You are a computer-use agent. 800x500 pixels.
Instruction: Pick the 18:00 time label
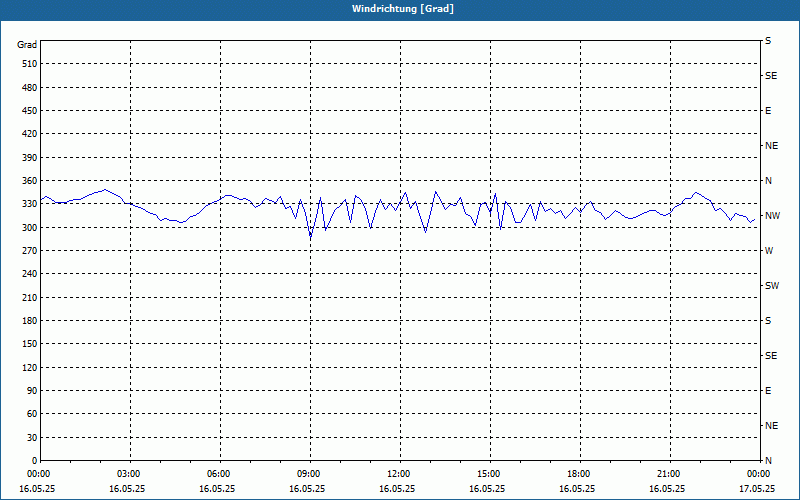[x=579, y=474]
